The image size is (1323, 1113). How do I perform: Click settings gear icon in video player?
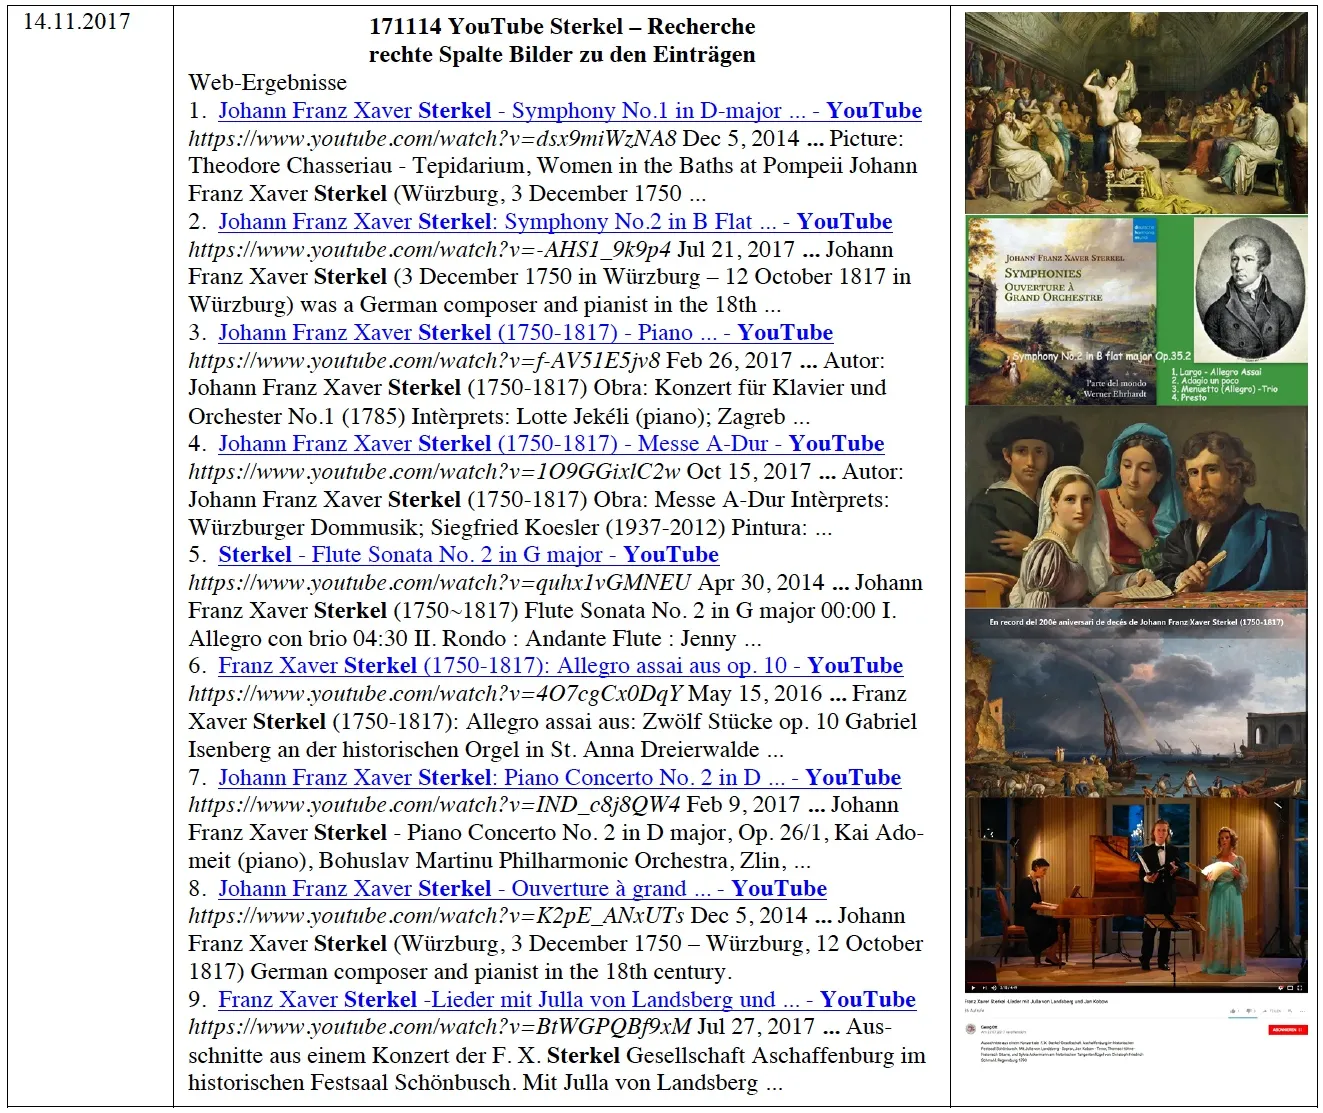[1281, 988]
